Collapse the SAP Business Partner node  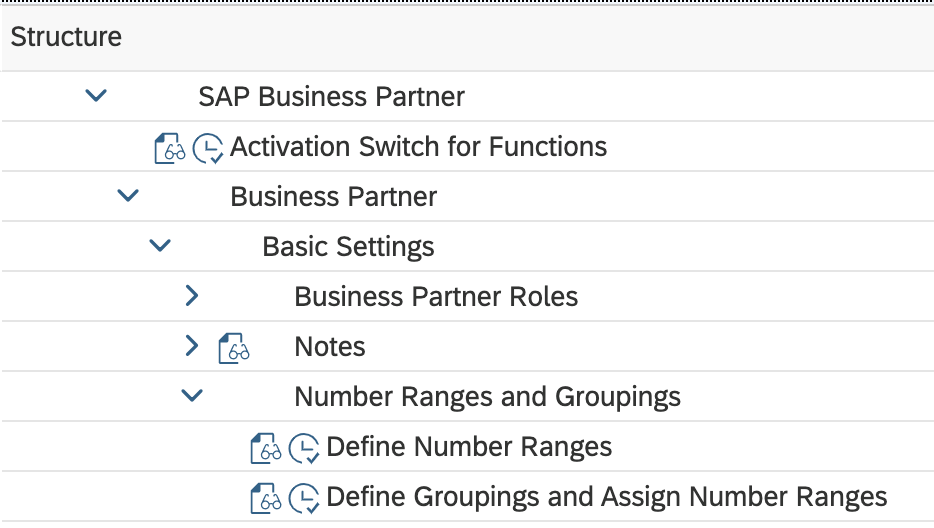(96, 97)
